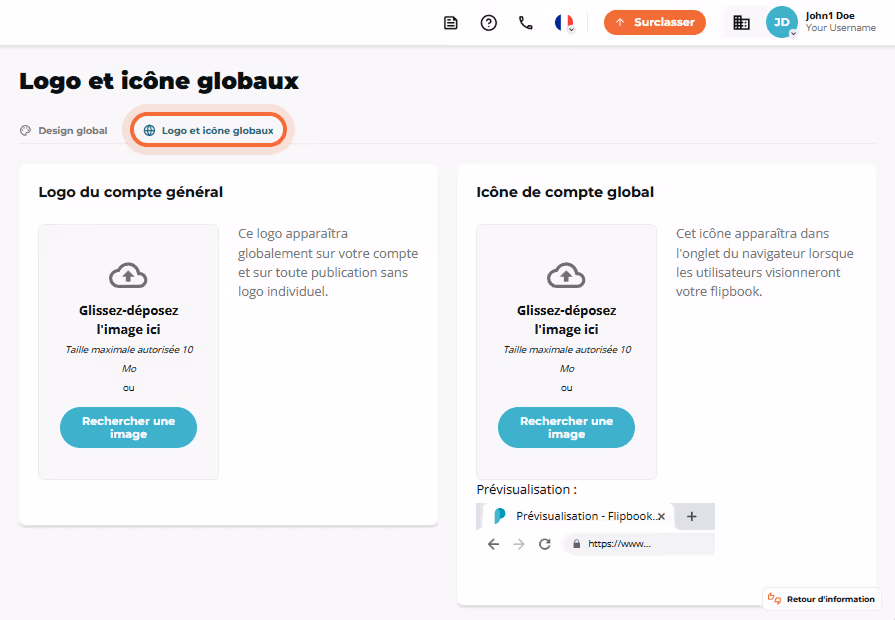Click the cloud upload icon for logo
895x620 pixels.
(x=128, y=275)
